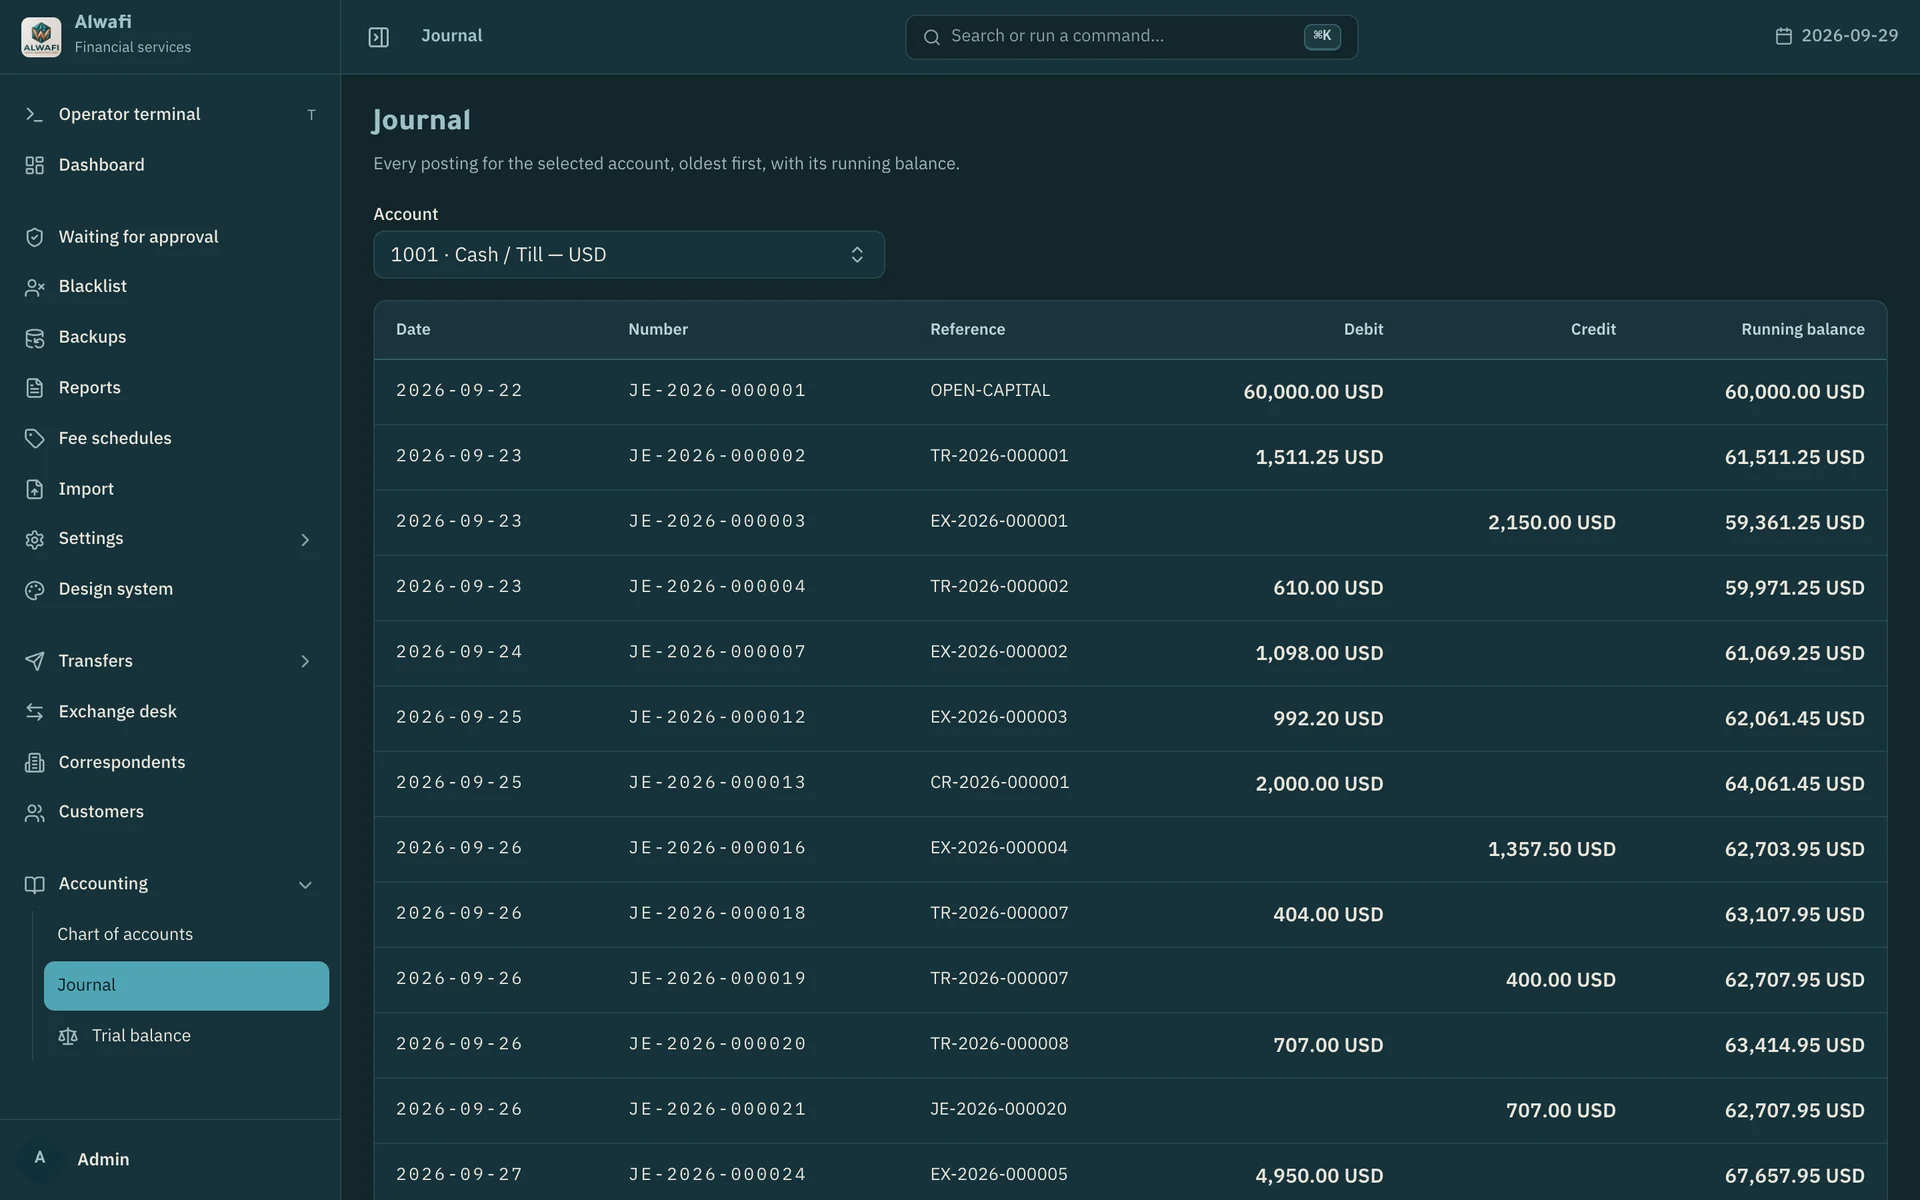This screenshot has height=1200, width=1920.
Task: Open the Exchange desk page
Action: 170,712
